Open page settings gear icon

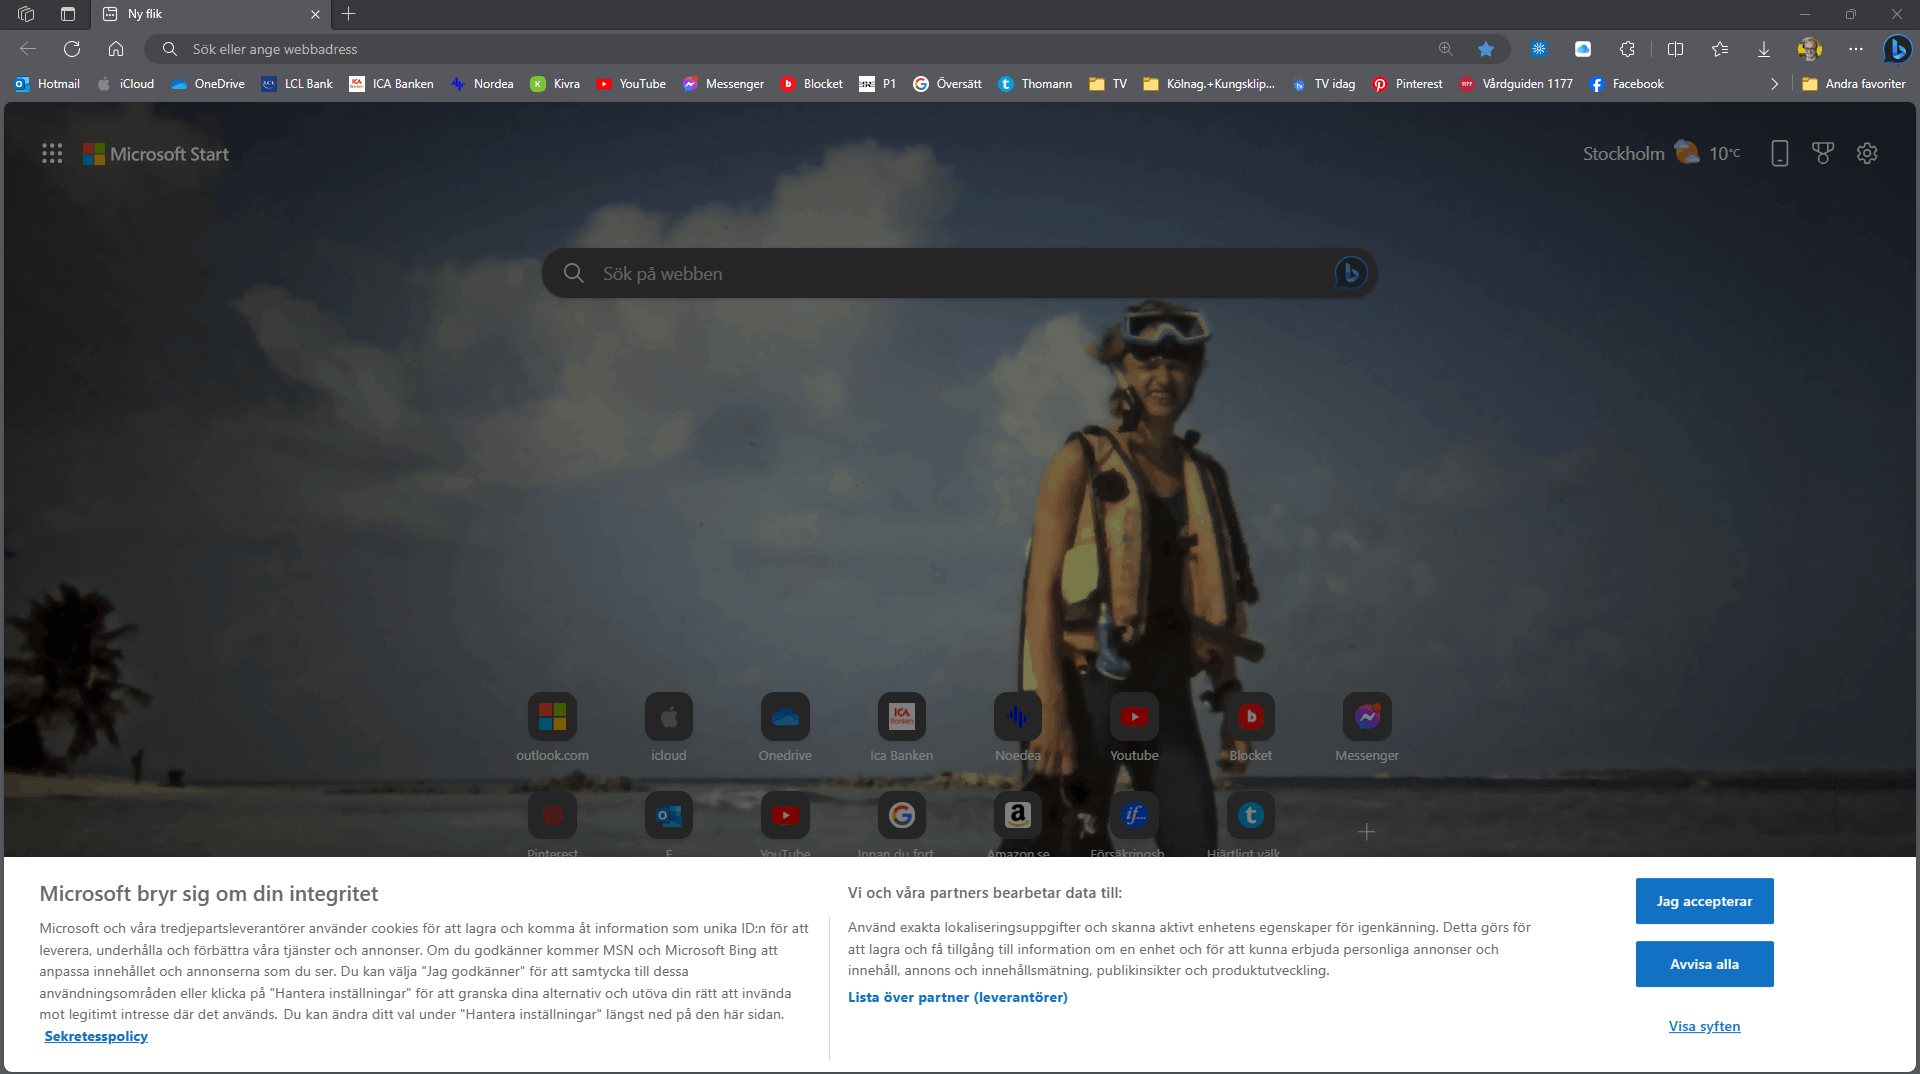tap(1867, 153)
